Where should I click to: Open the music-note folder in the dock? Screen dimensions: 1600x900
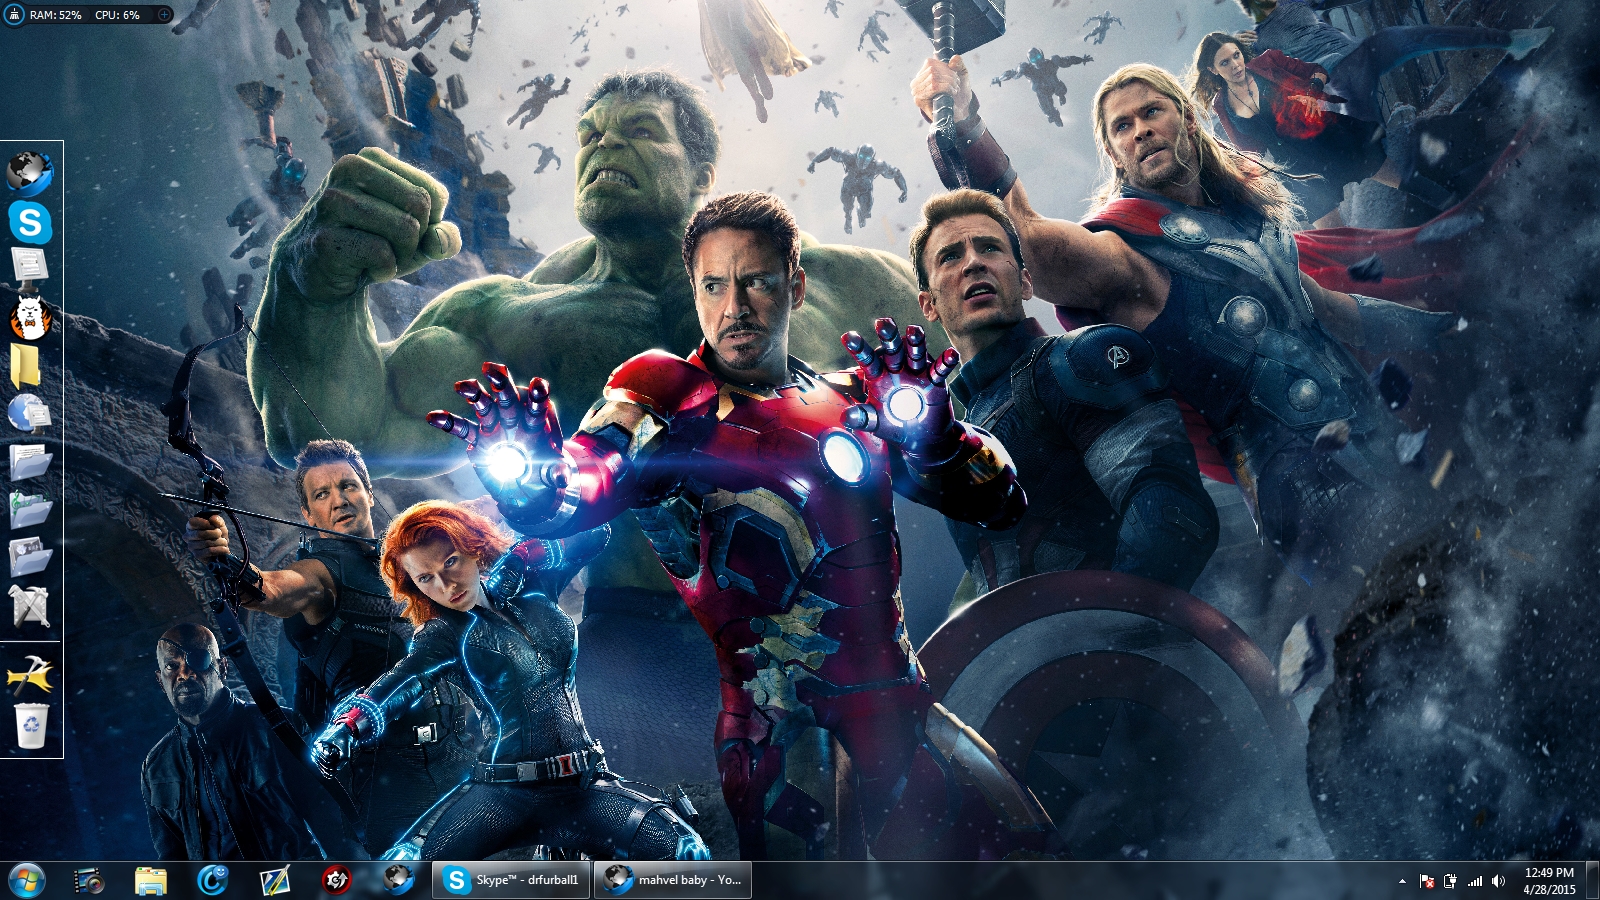click(30, 509)
